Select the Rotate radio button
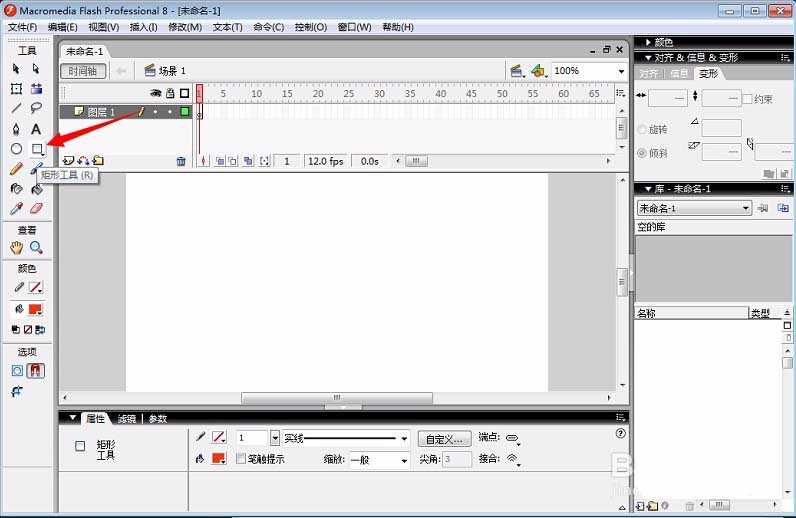 (x=642, y=130)
